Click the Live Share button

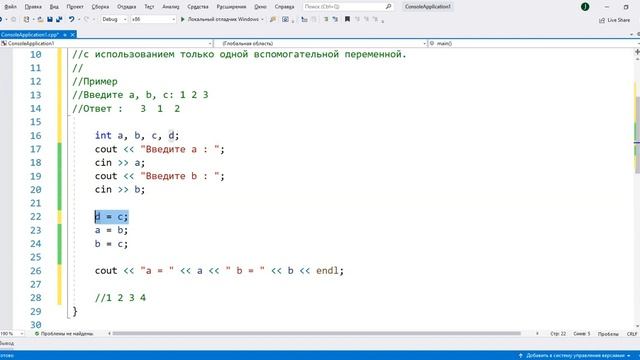click(614, 20)
